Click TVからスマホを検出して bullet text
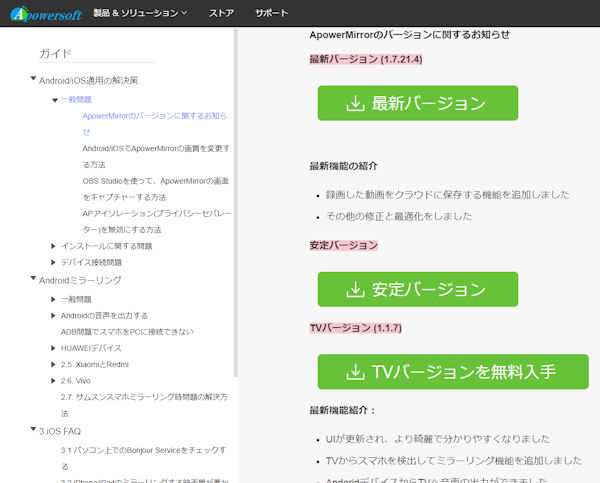Image resolution: width=600 pixels, height=483 pixels. [x=454, y=460]
